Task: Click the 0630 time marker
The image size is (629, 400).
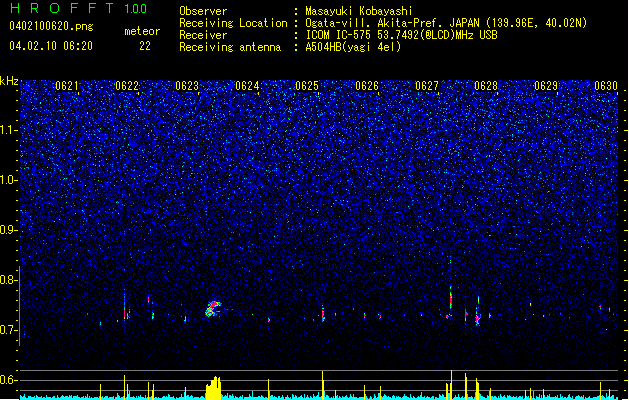Action: [x=606, y=86]
